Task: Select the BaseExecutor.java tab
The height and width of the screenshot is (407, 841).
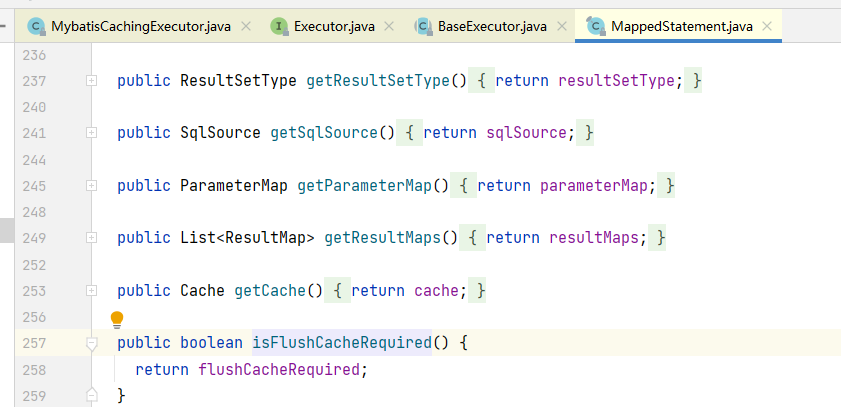Action: tap(493, 25)
